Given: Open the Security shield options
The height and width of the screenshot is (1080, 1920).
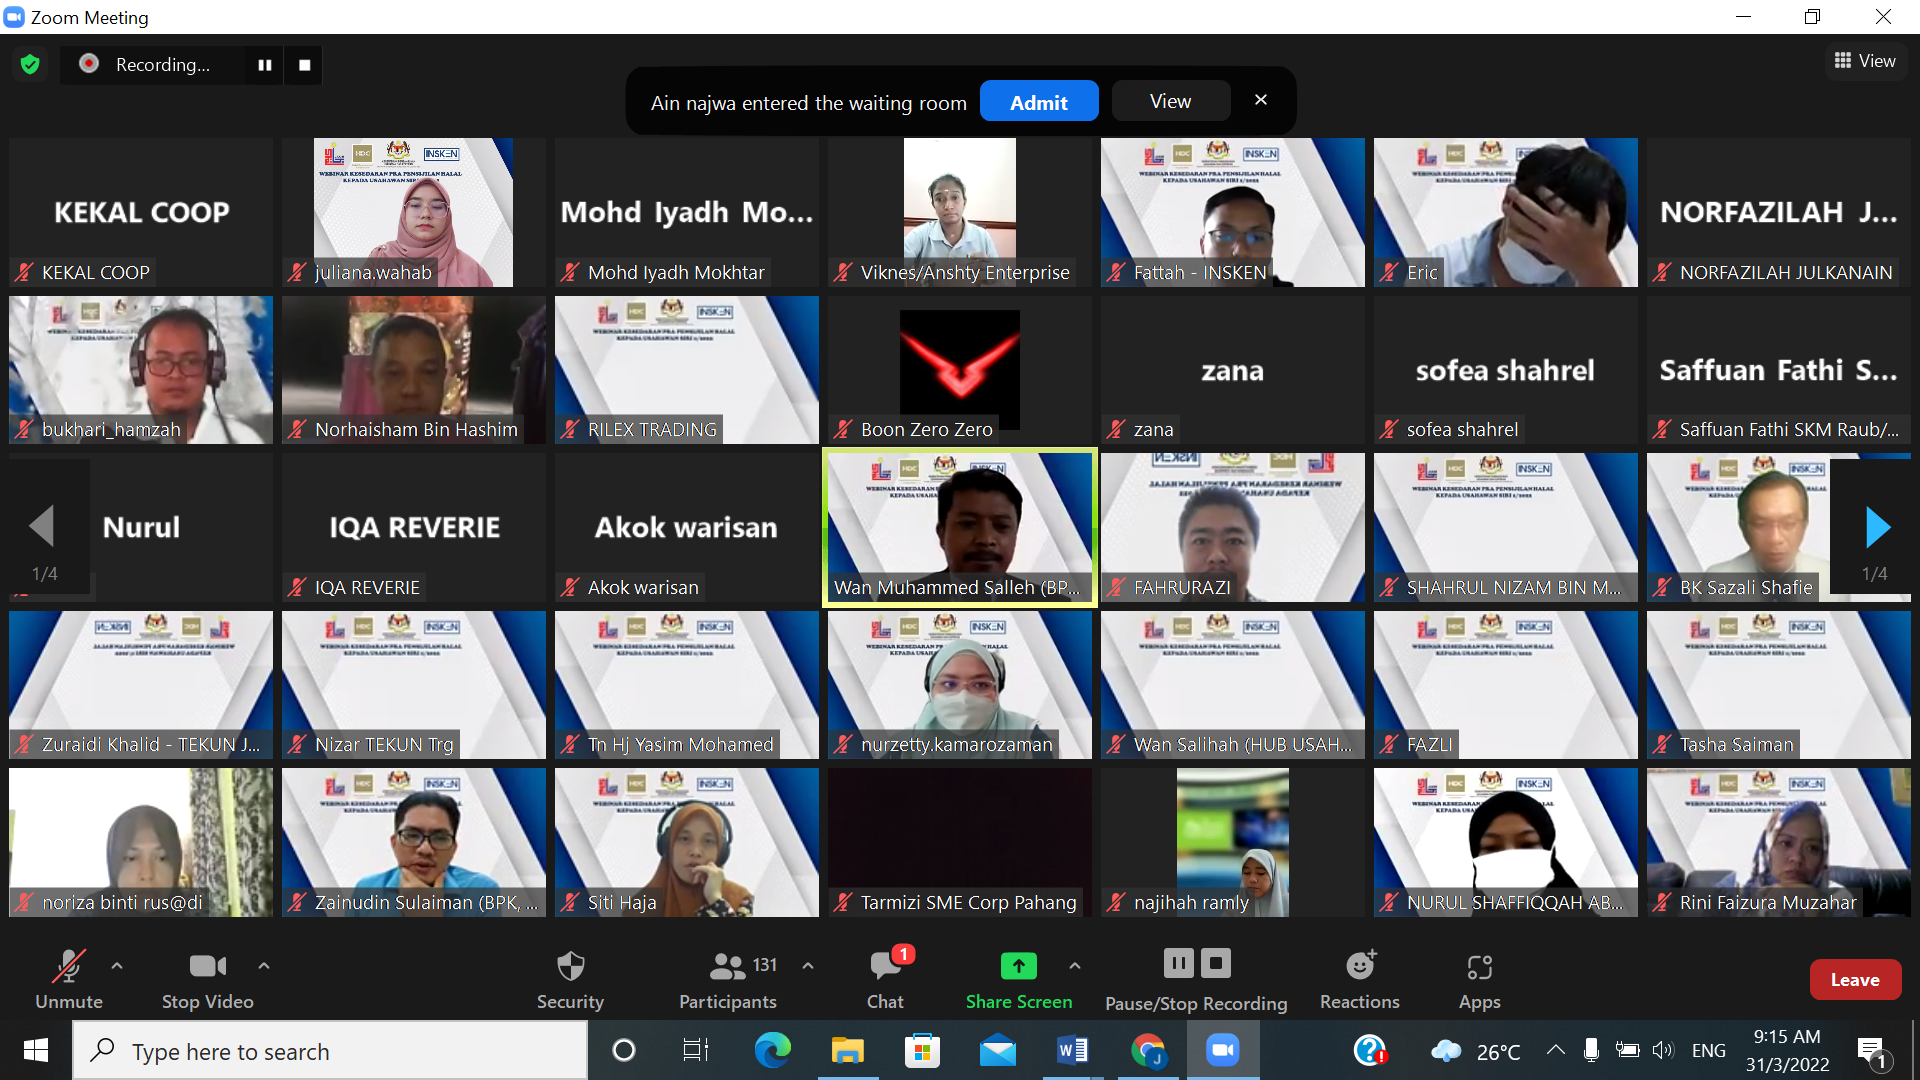Looking at the screenshot, I should click(x=570, y=979).
